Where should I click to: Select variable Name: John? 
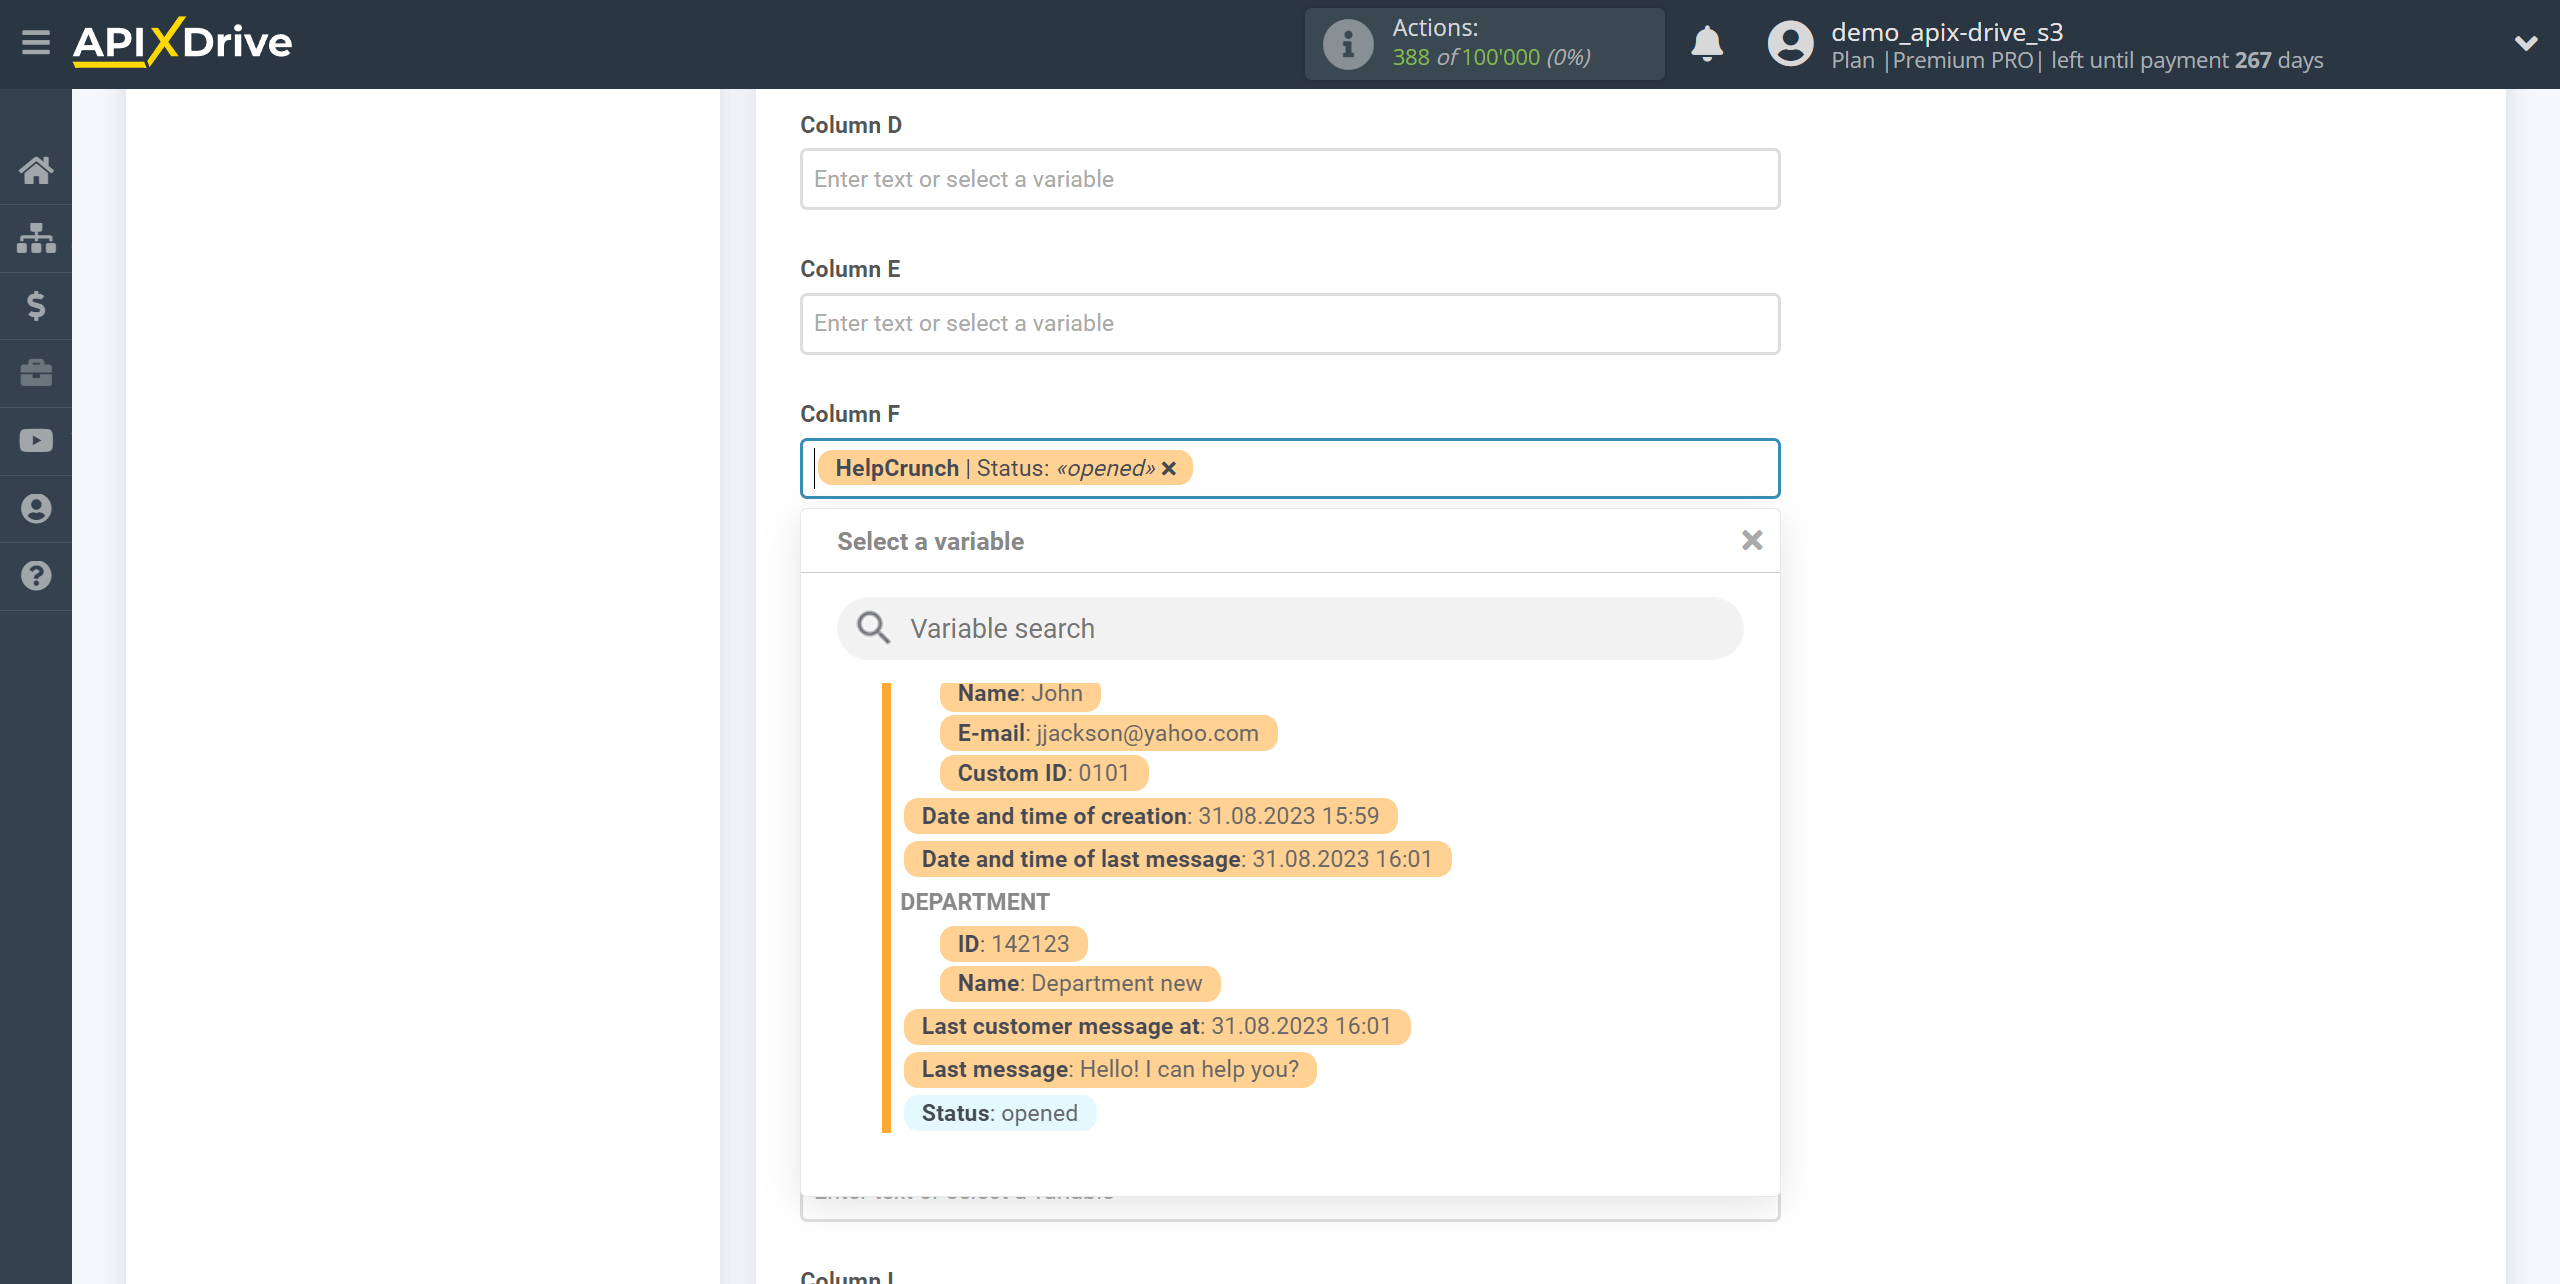(x=1020, y=694)
